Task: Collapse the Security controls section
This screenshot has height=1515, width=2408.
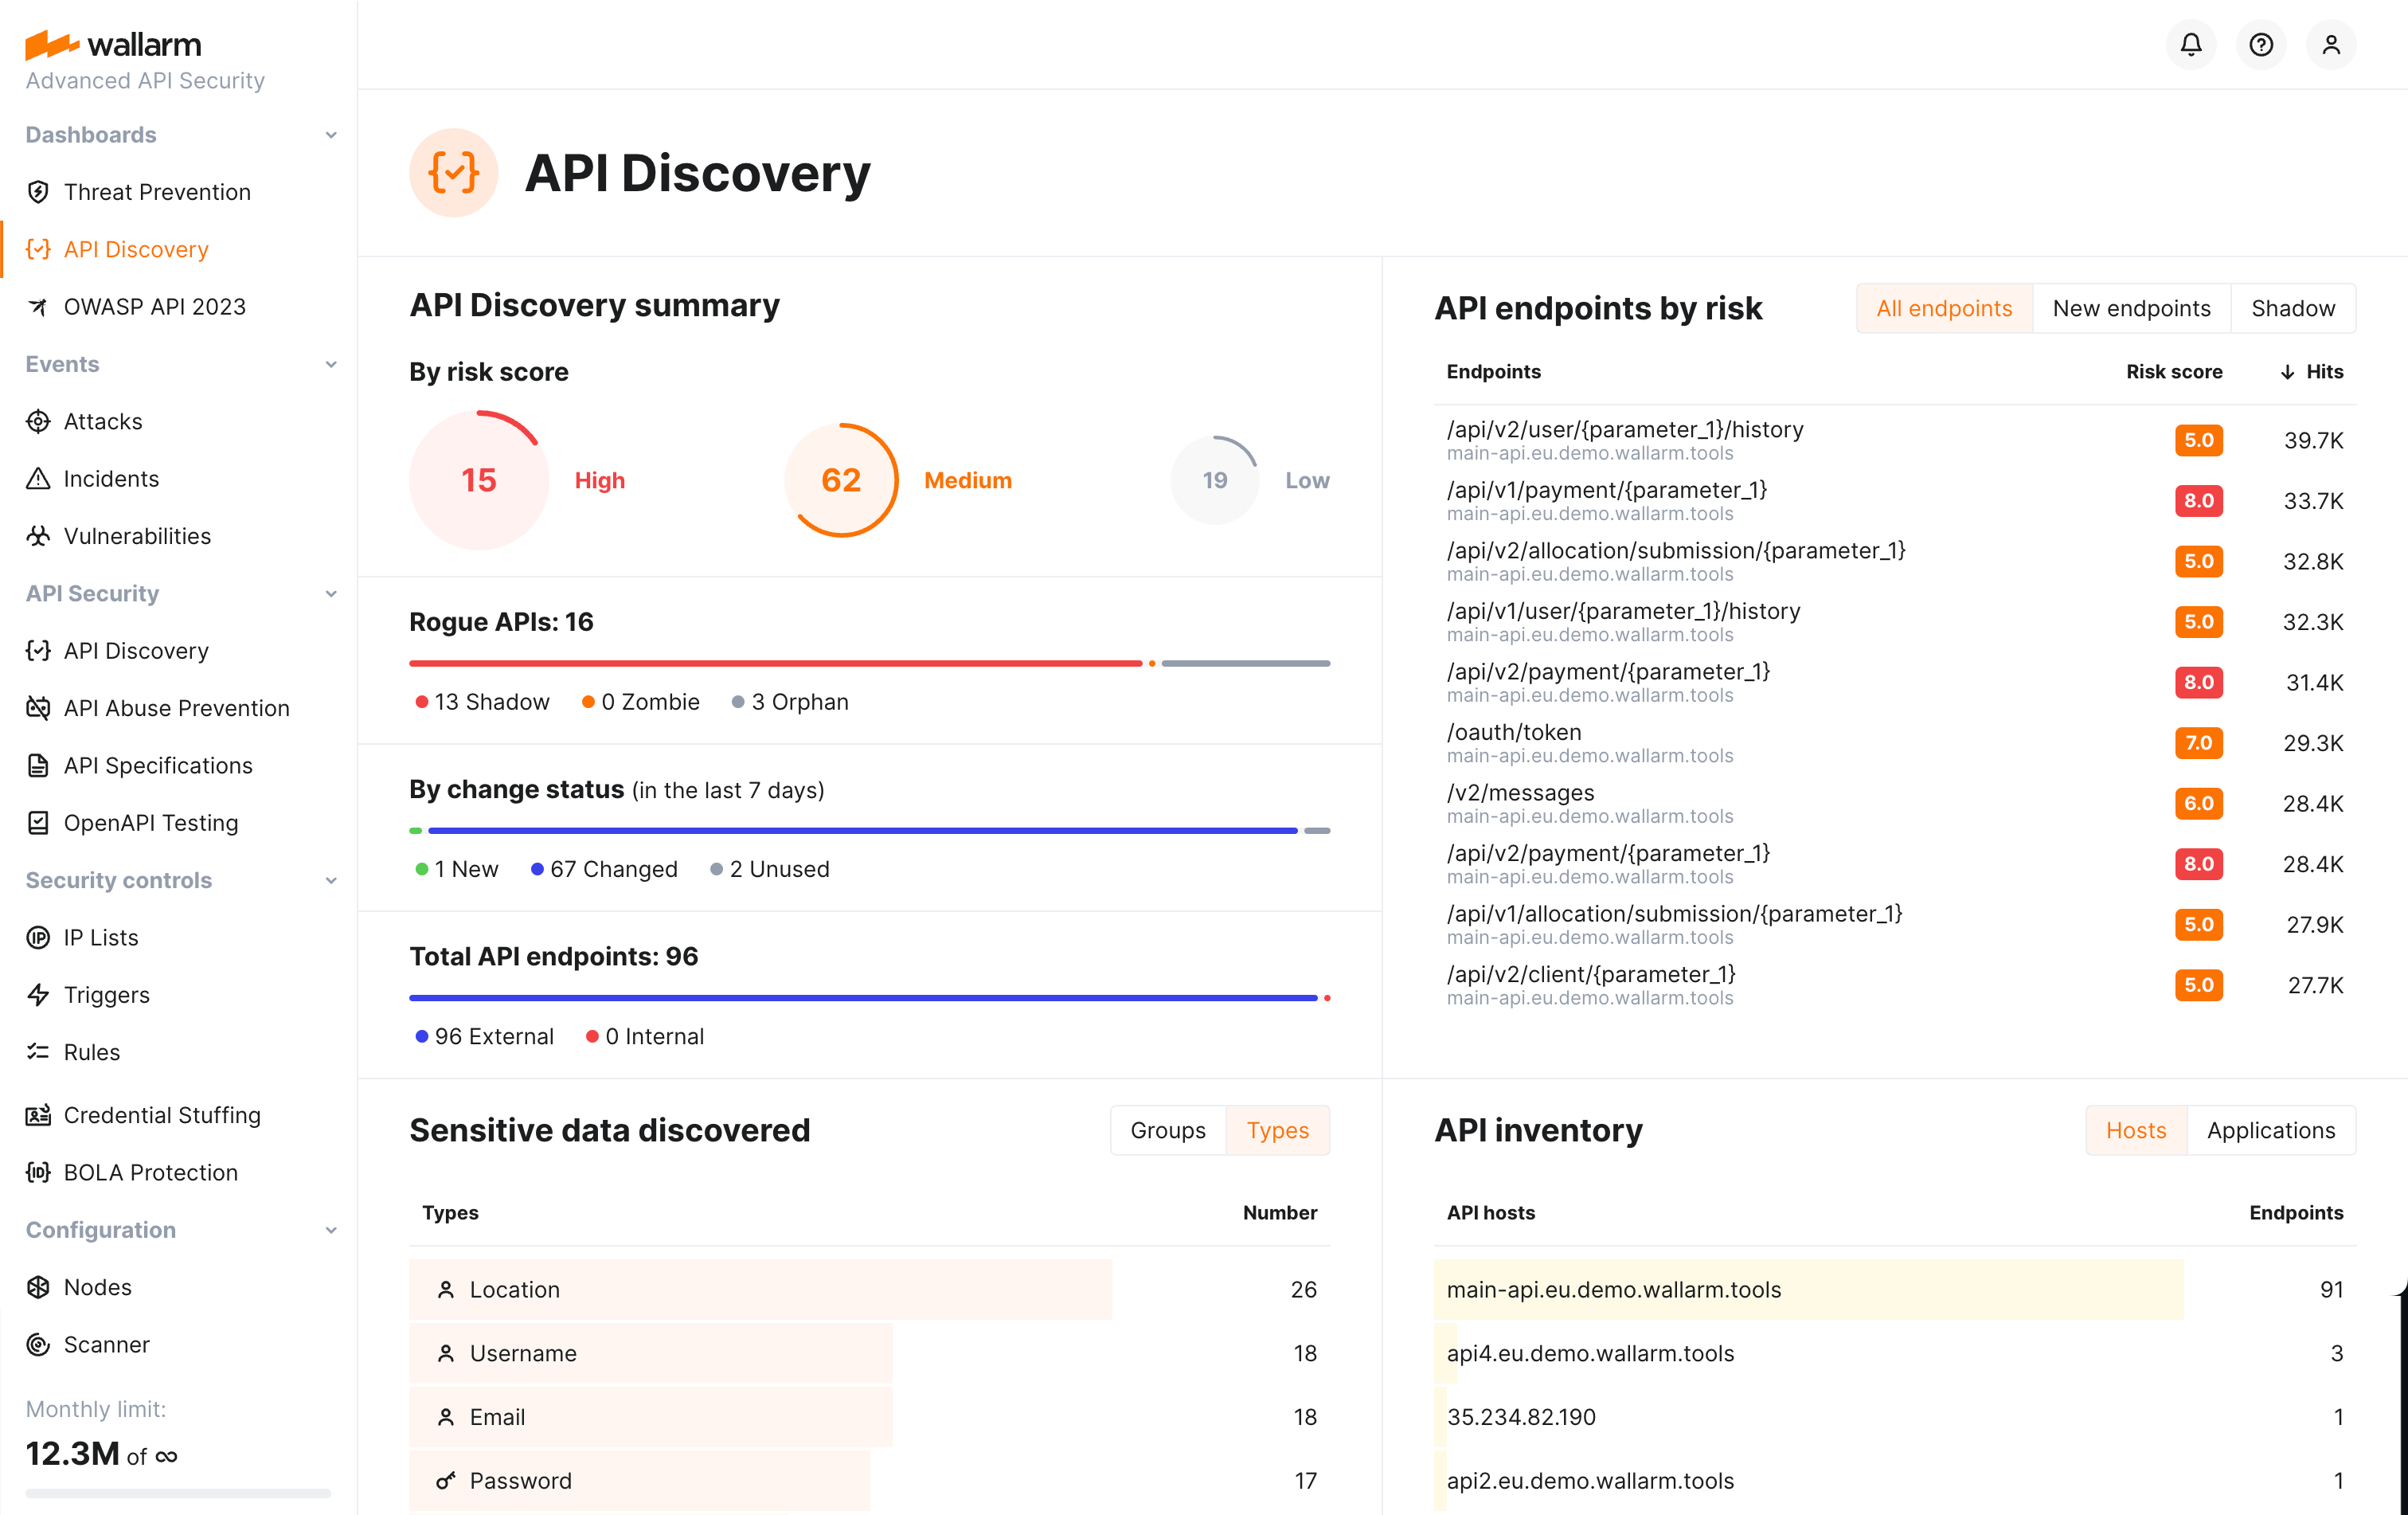Action: point(331,880)
